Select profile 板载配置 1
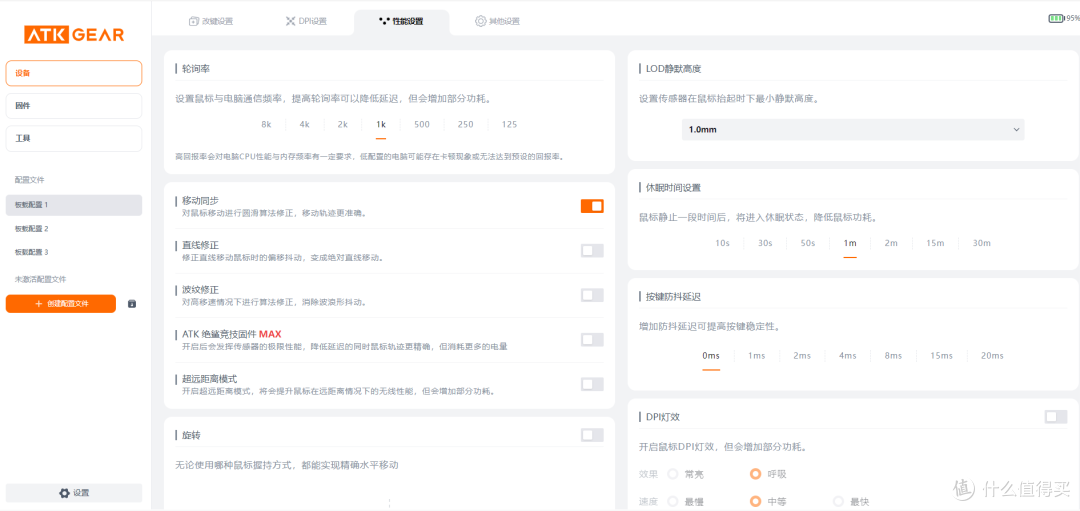This screenshot has height=511, width=1080. click(74, 205)
